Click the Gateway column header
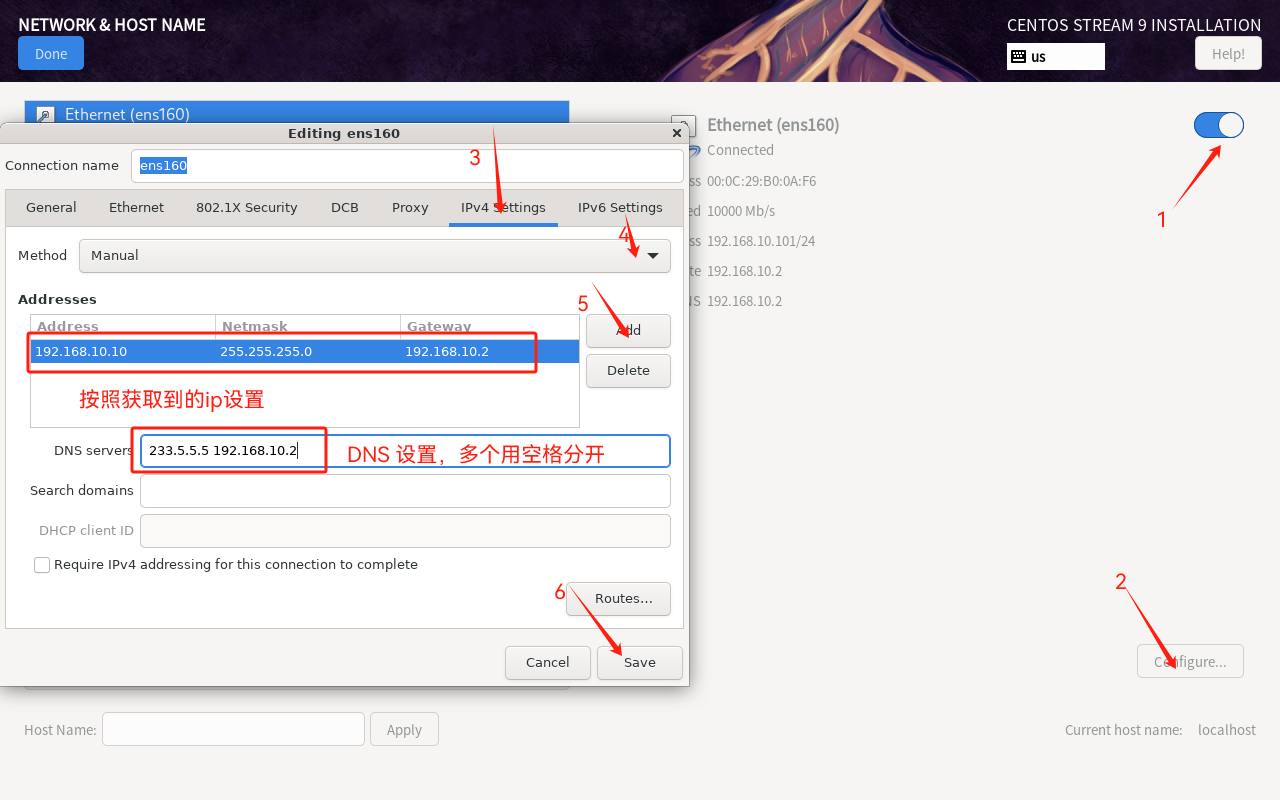1280x800 pixels. pos(490,327)
